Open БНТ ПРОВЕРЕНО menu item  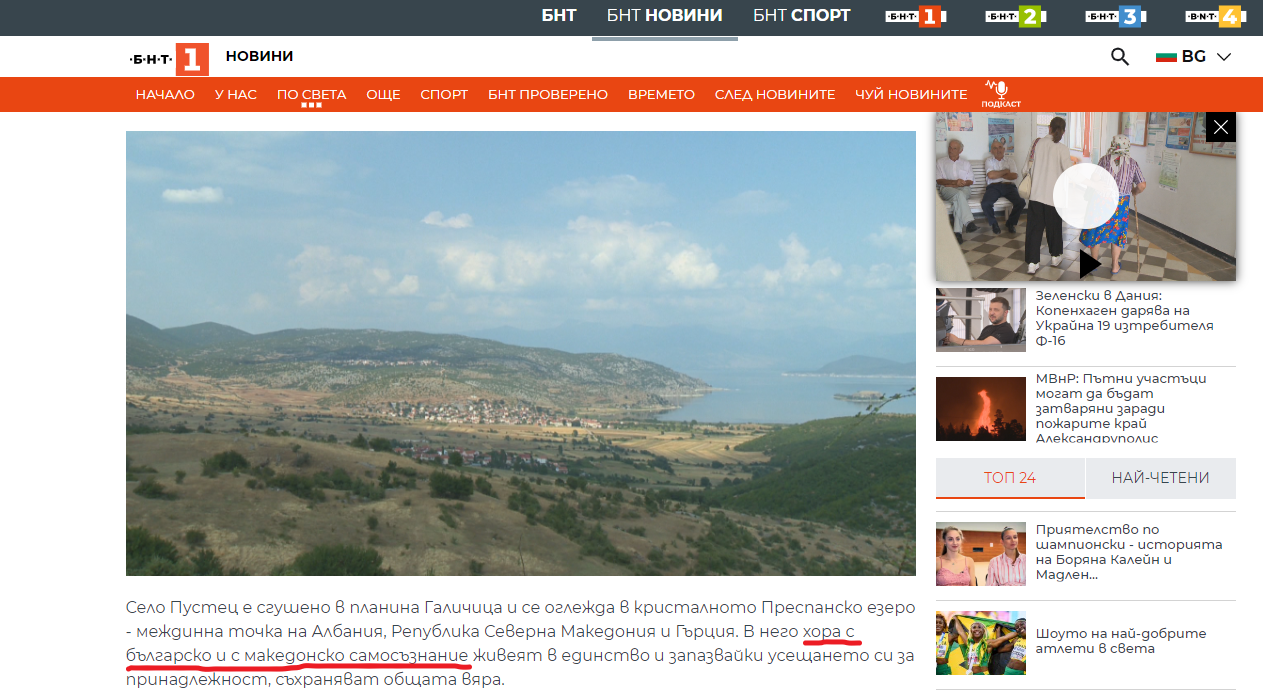[548, 94]
